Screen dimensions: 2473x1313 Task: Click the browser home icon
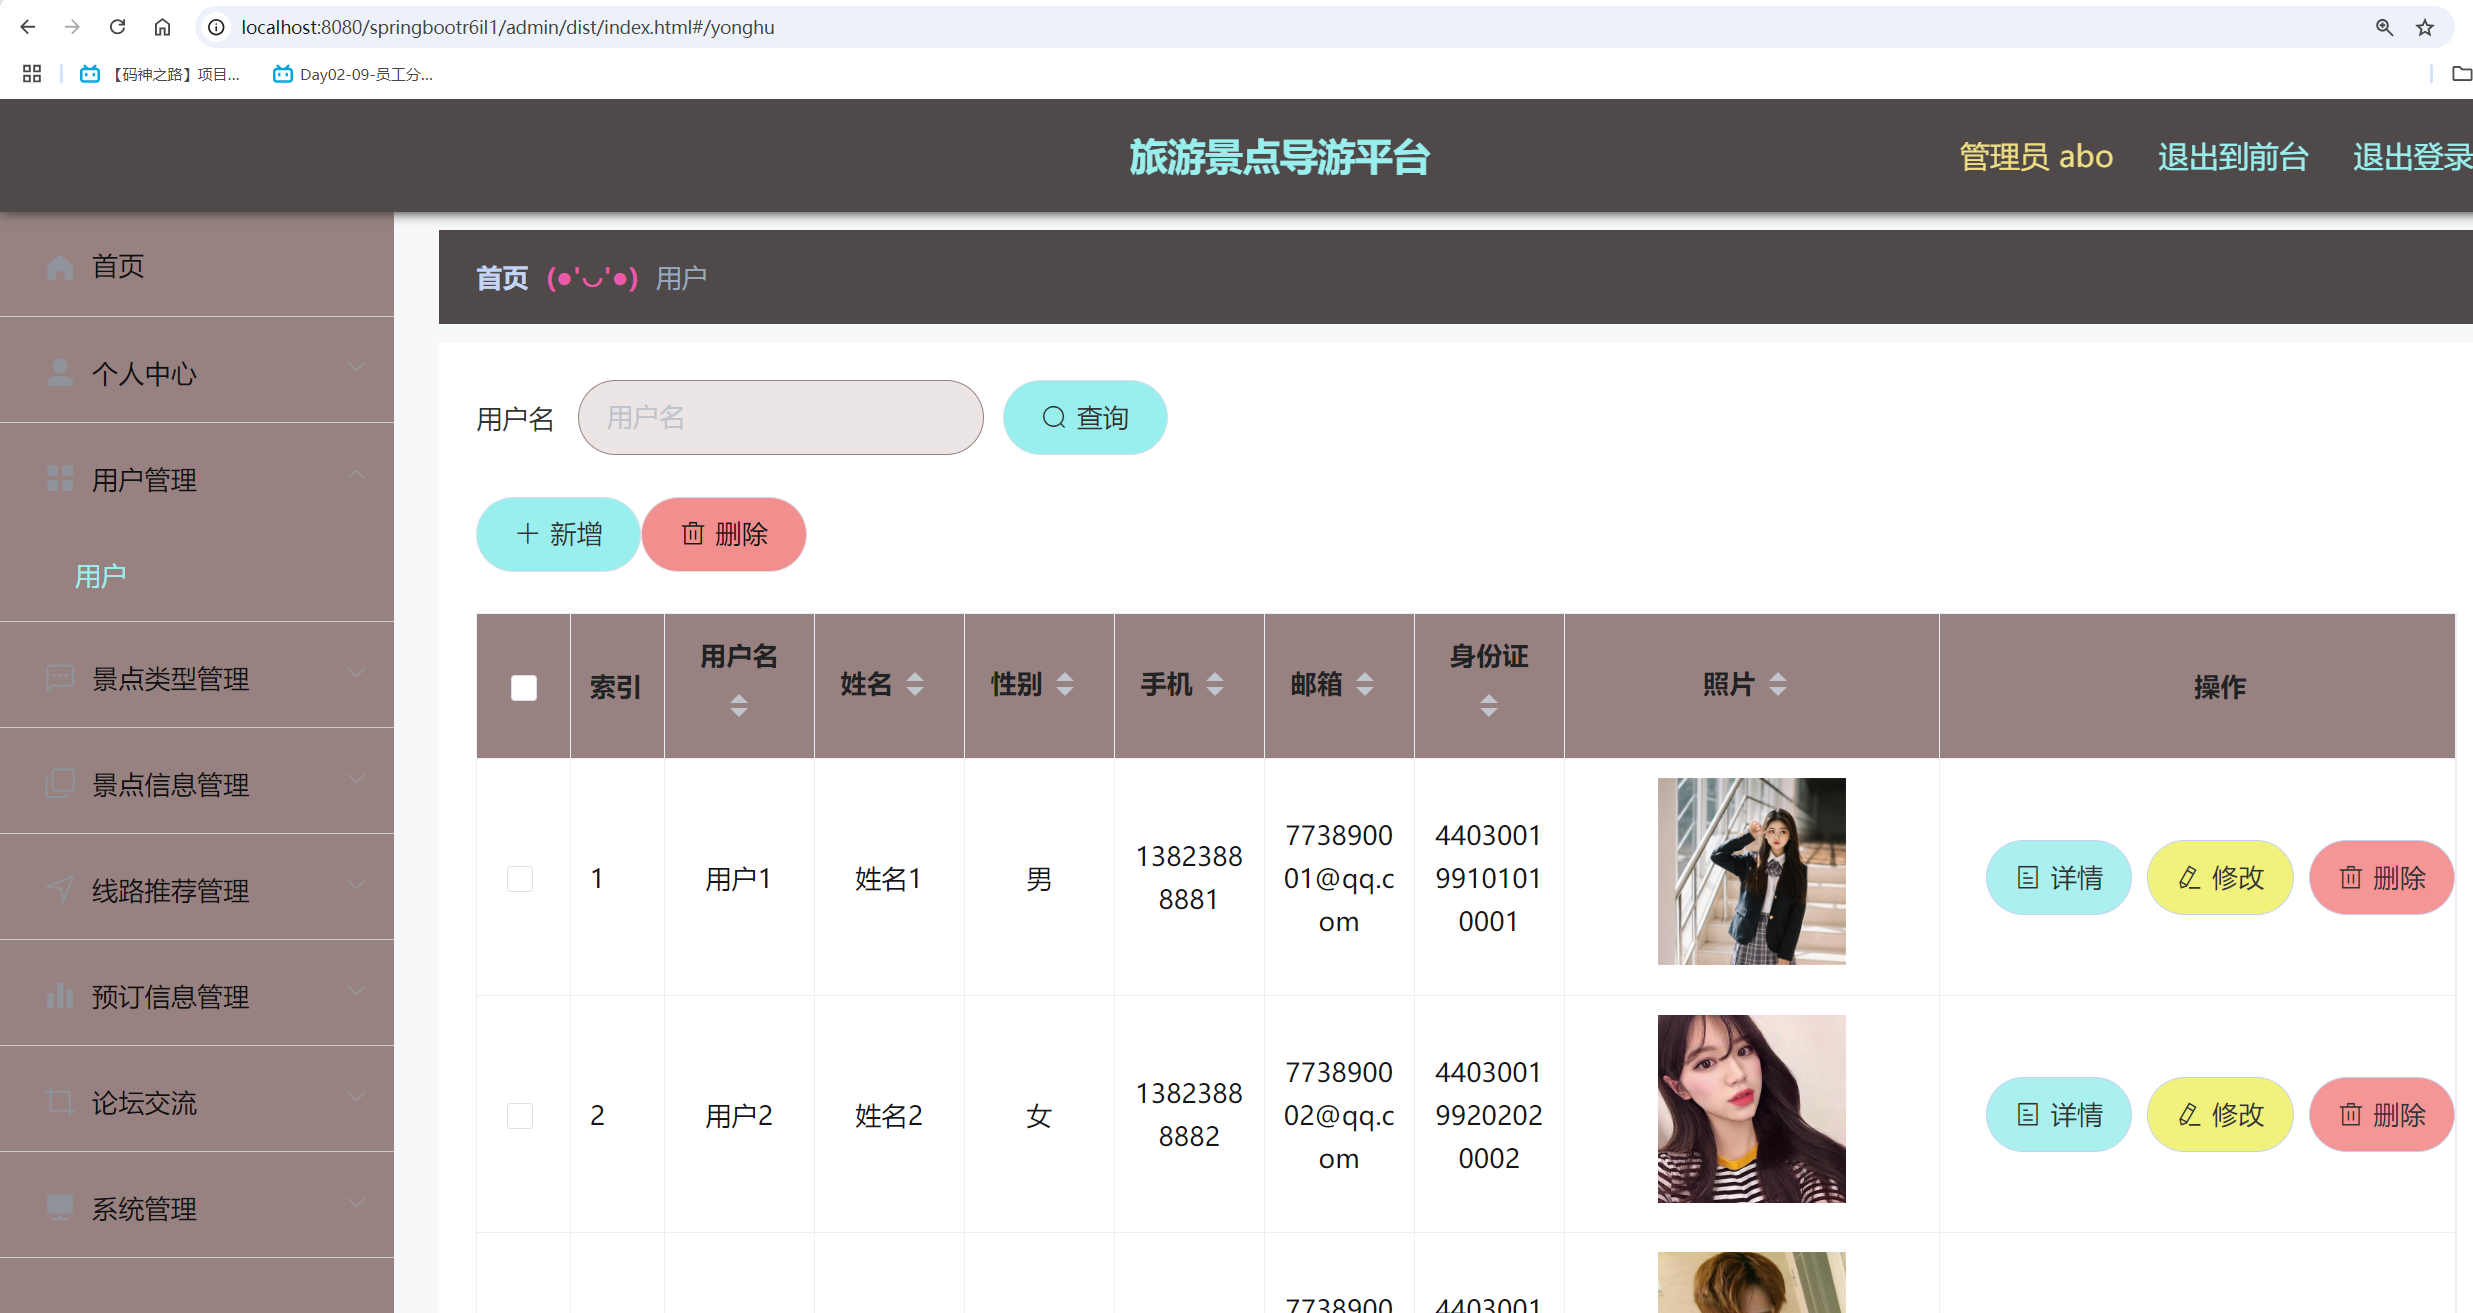162,27
